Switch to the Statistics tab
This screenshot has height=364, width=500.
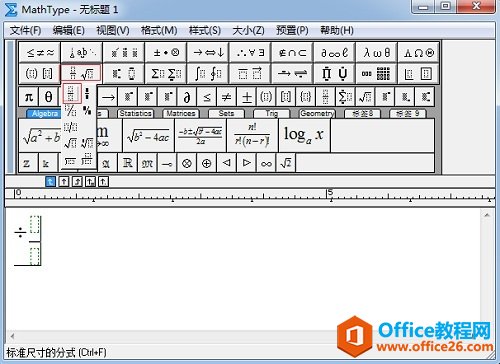[135, 114]
